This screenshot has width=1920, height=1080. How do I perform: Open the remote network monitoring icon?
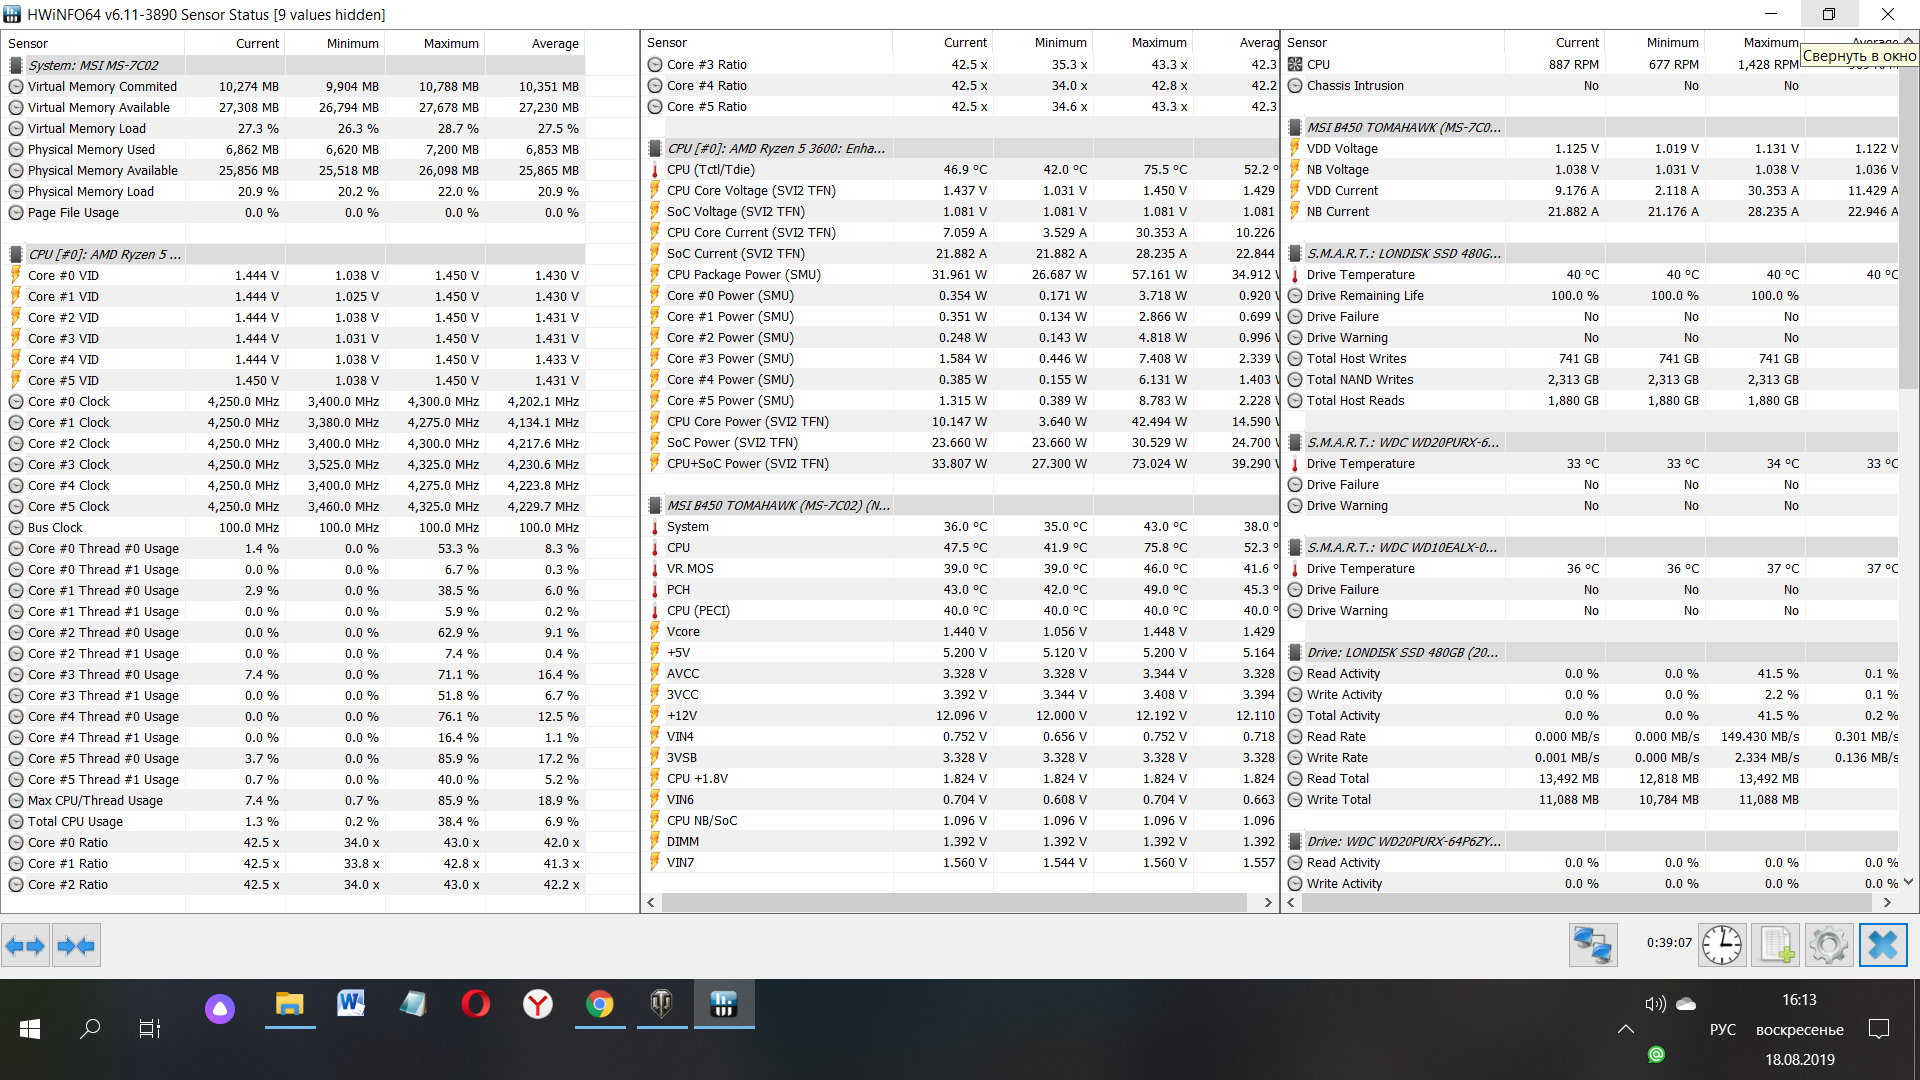(x=1592, y=945)
